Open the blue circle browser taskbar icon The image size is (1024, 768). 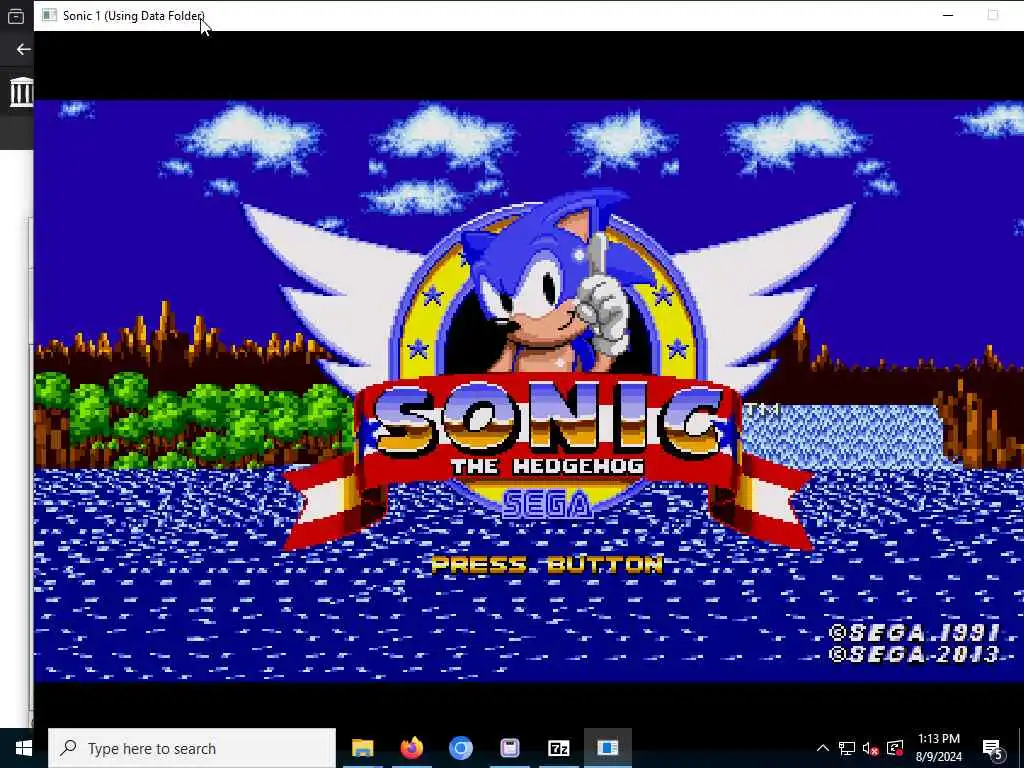460,748
